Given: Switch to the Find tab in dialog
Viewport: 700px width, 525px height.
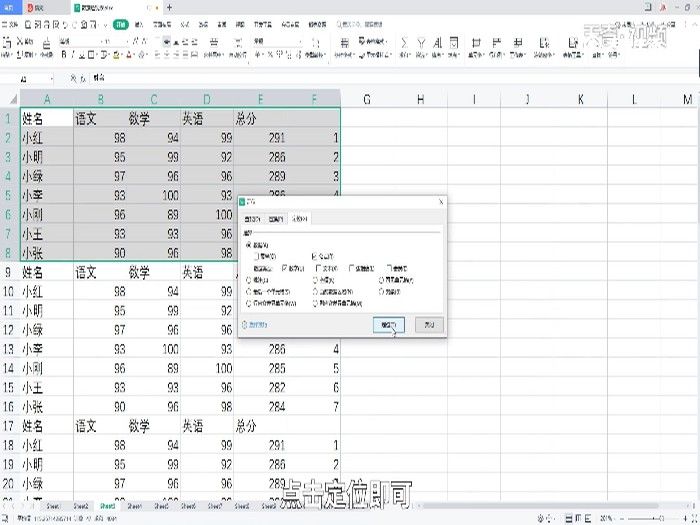Looking at the screenshot, I should click(x=252, y=219).
